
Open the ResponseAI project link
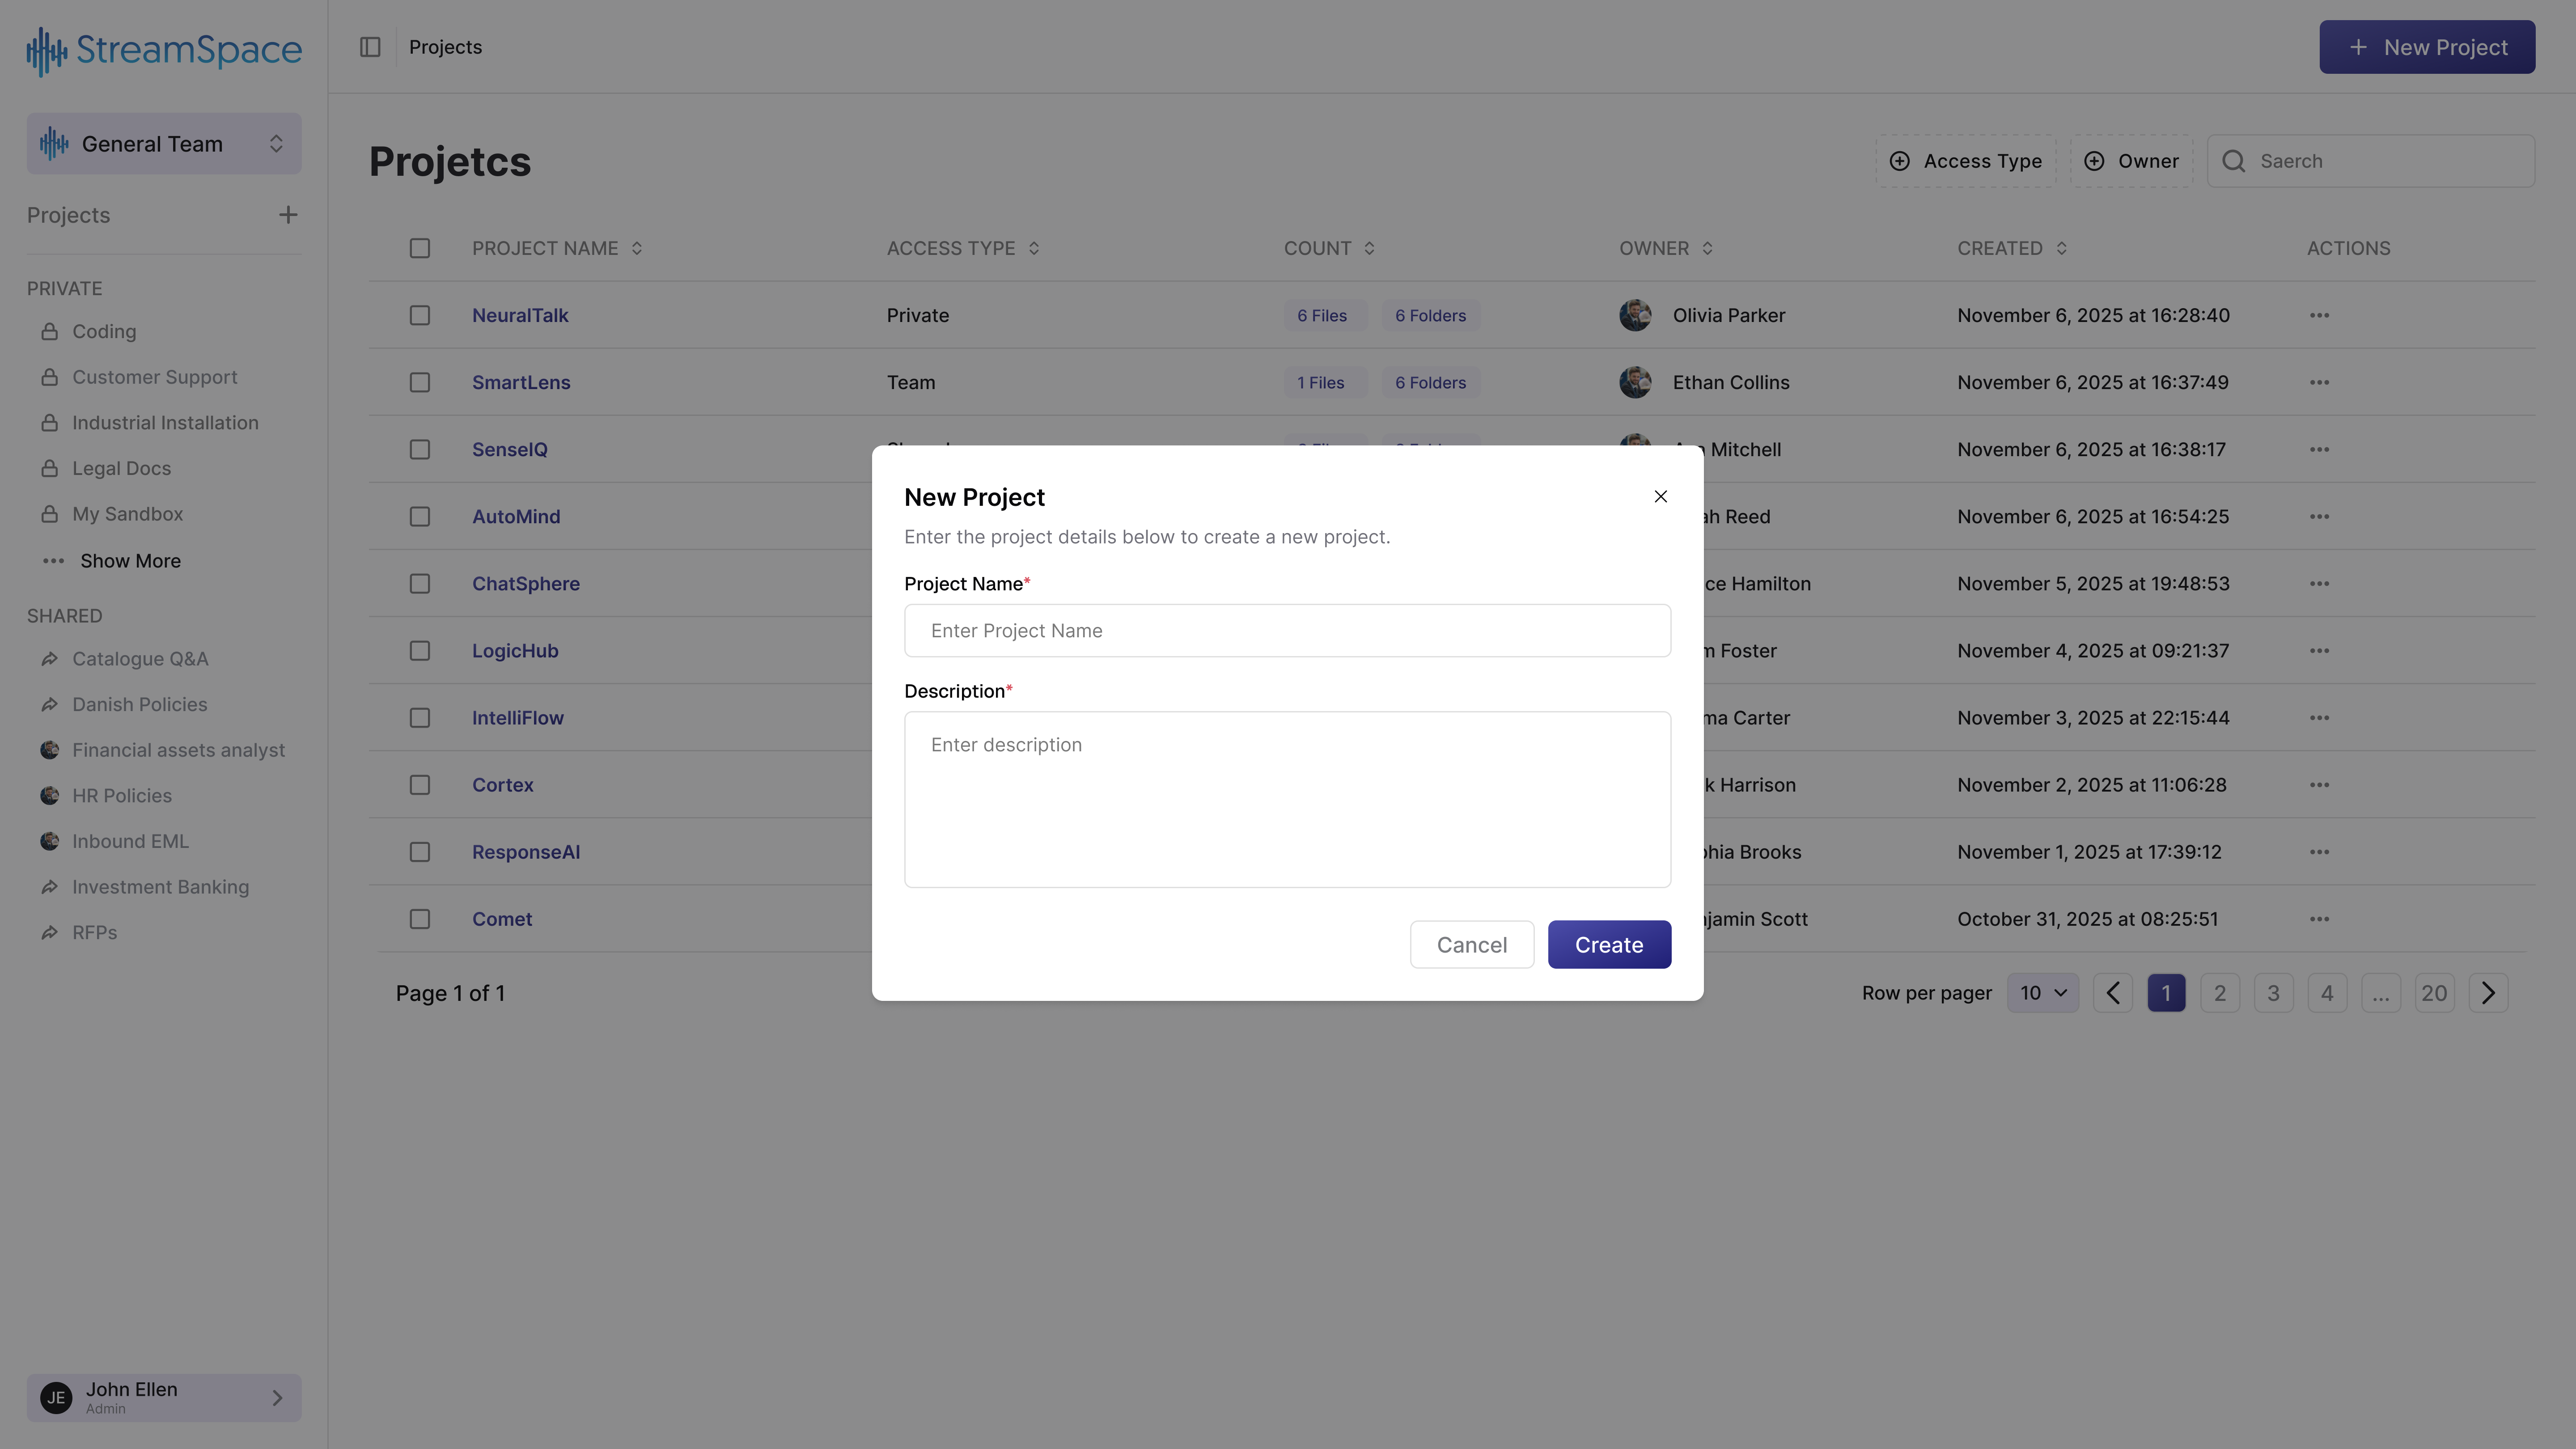pos(526,852)
